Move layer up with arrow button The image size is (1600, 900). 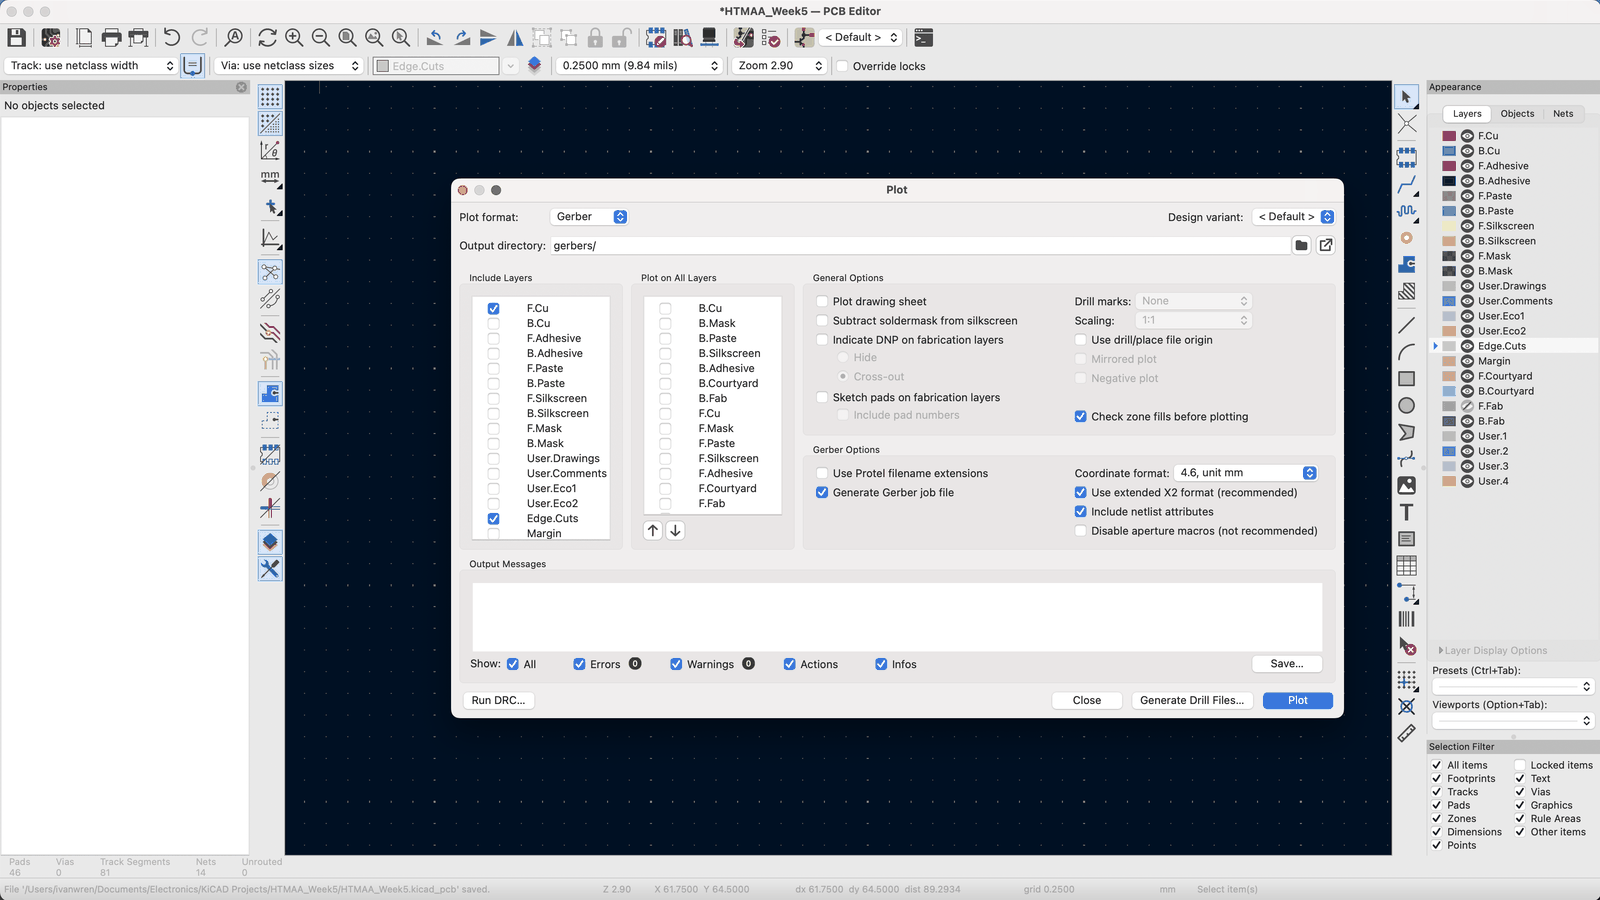click(653, 531)
